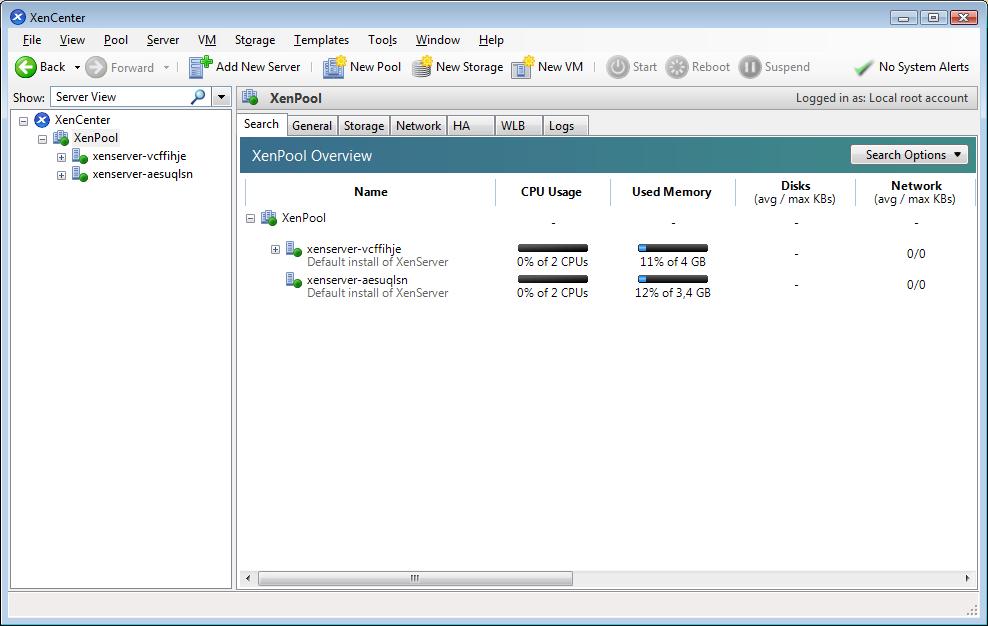
Task: Click the XenCenter root icon in tree
Action: click(x=42, y=120)
